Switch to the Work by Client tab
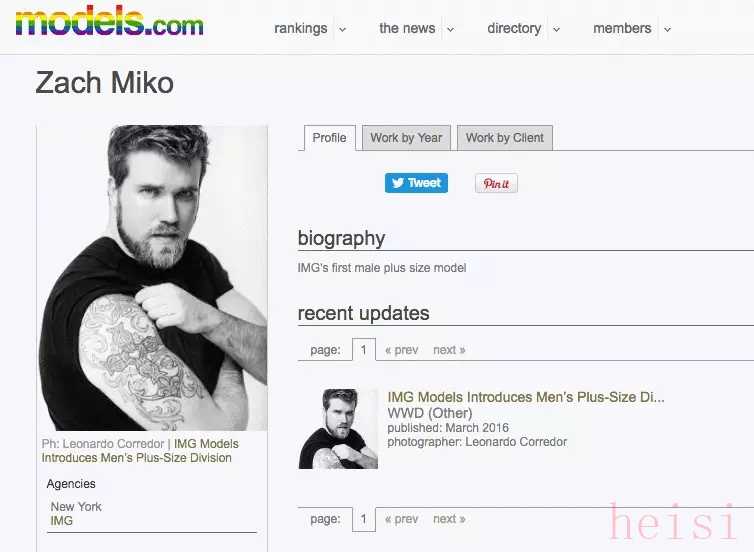This screenshot has width=754, height=552. click(504, 138)
